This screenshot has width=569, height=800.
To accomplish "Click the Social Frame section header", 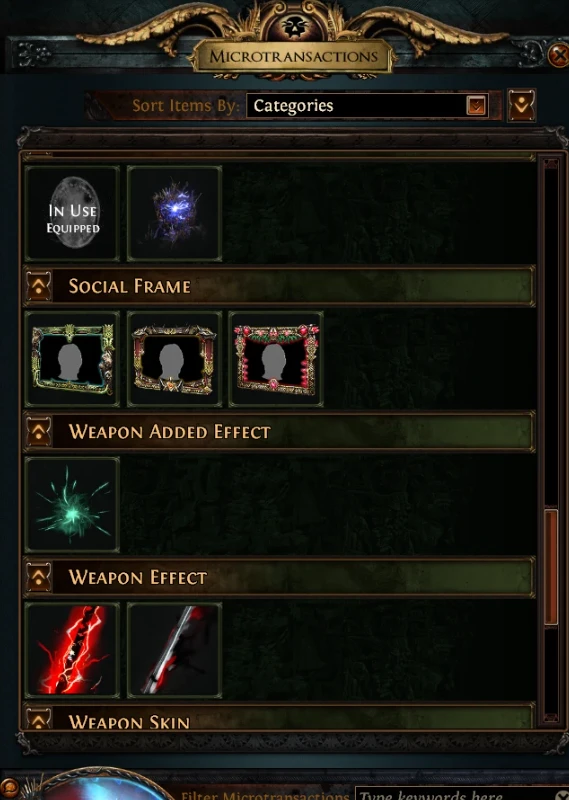I will click(279, 286).
